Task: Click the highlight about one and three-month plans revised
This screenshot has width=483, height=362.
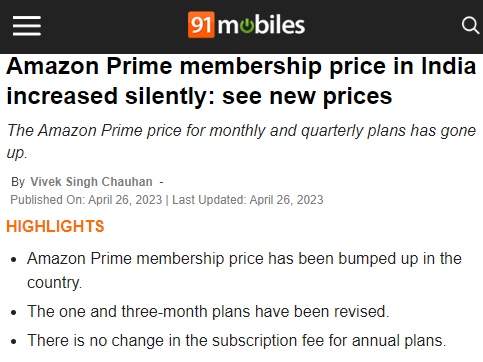Action: tap(208, 312)
